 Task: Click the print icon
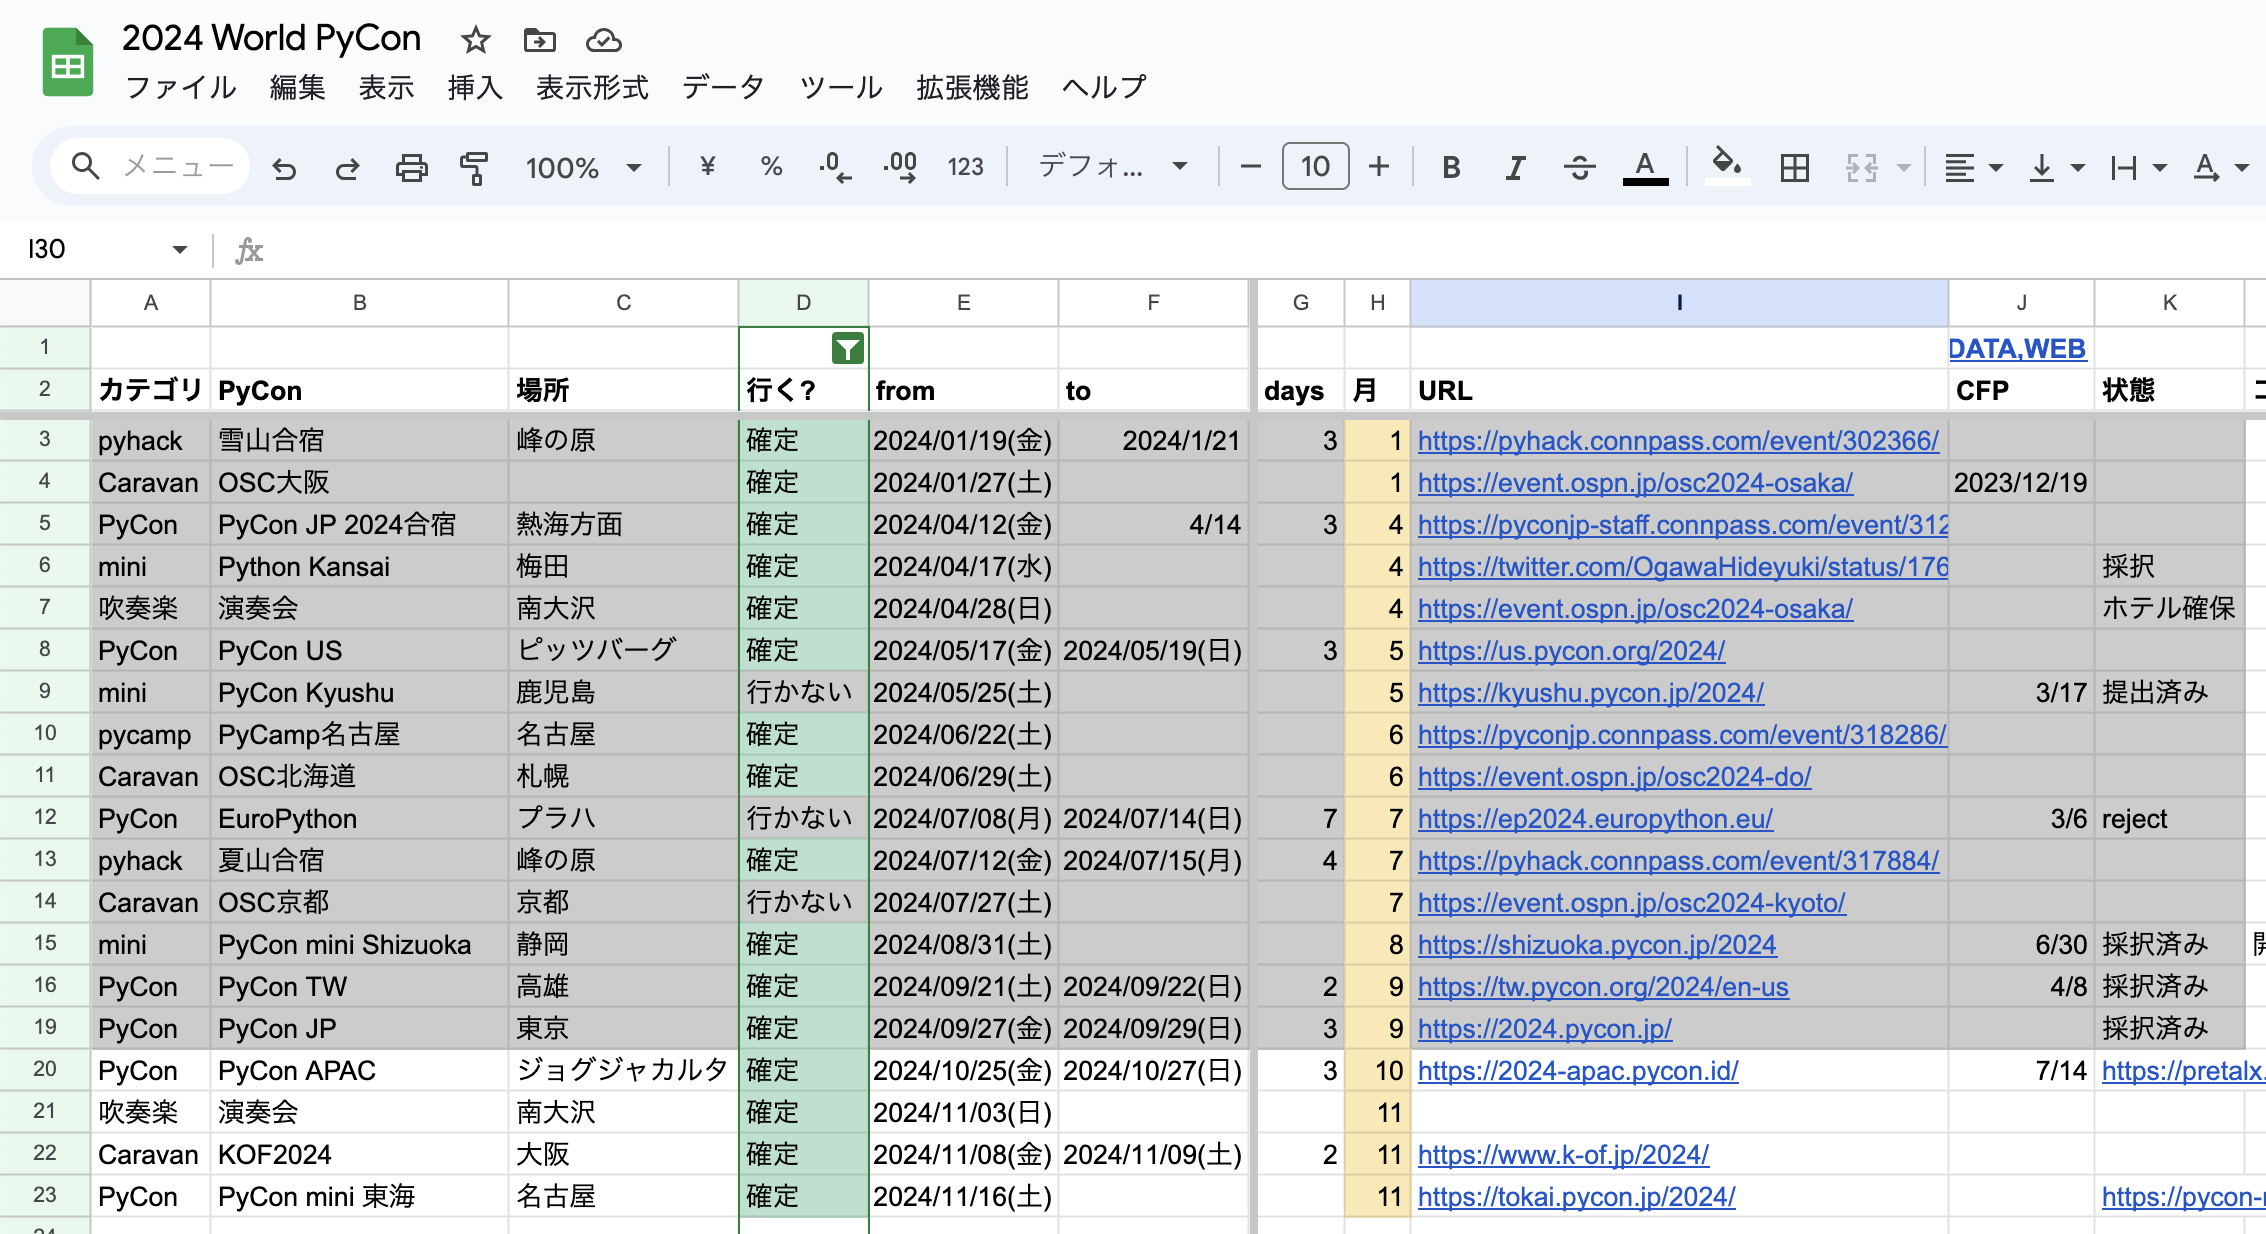pyautogui.click(x=411, y=168)
